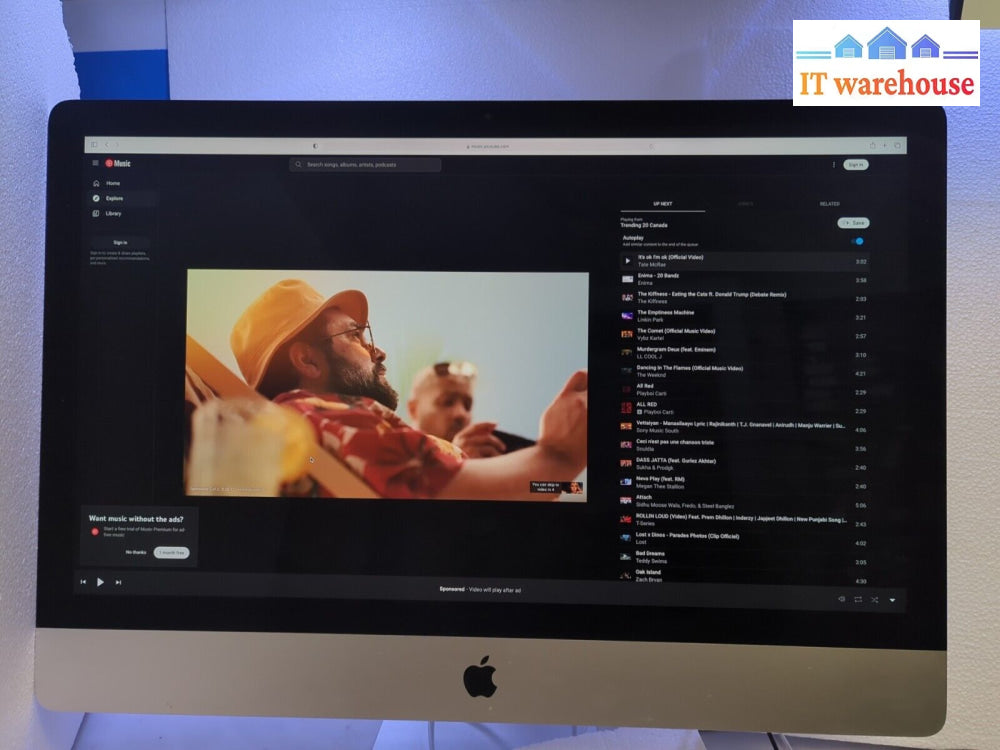Viewport: 1000px width, 750px height.
Task: Click the Sign in button at top right
Action: [856, 165]
